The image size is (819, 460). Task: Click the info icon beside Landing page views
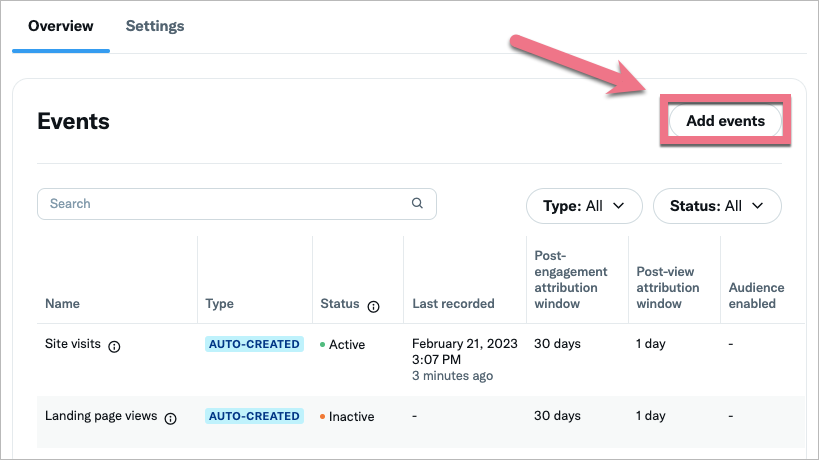coord(170,418)
